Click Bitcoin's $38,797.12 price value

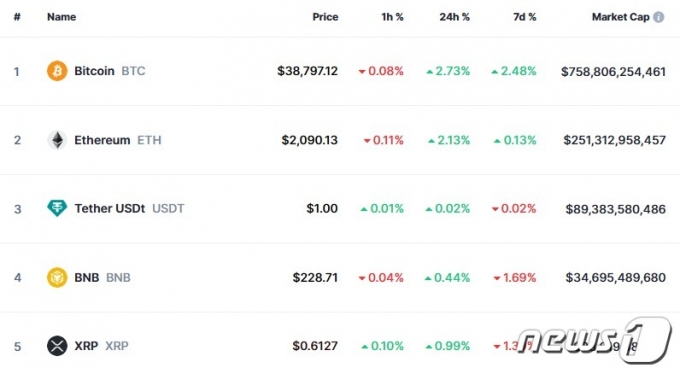[x=307, y=71]
